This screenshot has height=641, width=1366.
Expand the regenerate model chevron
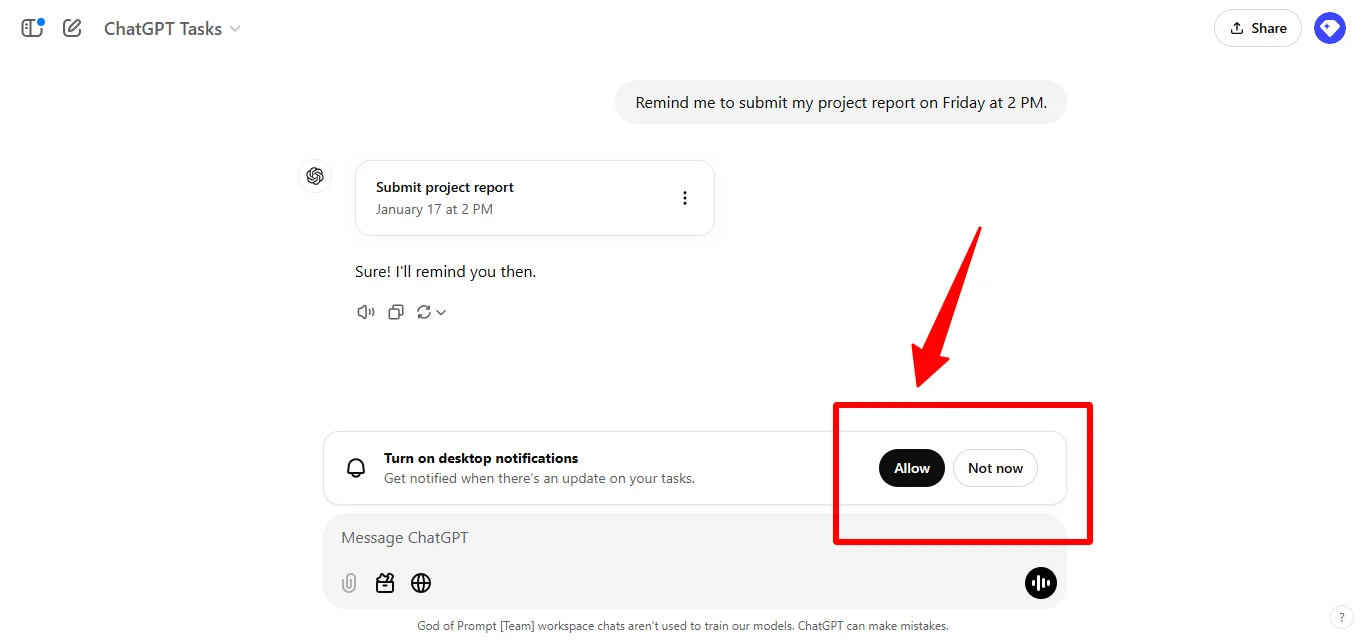(x=441, y=313)
